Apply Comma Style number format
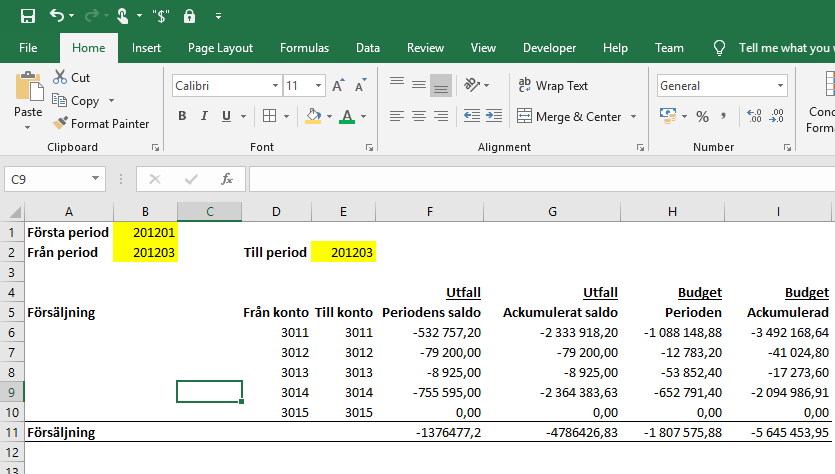 pos(724,116)
